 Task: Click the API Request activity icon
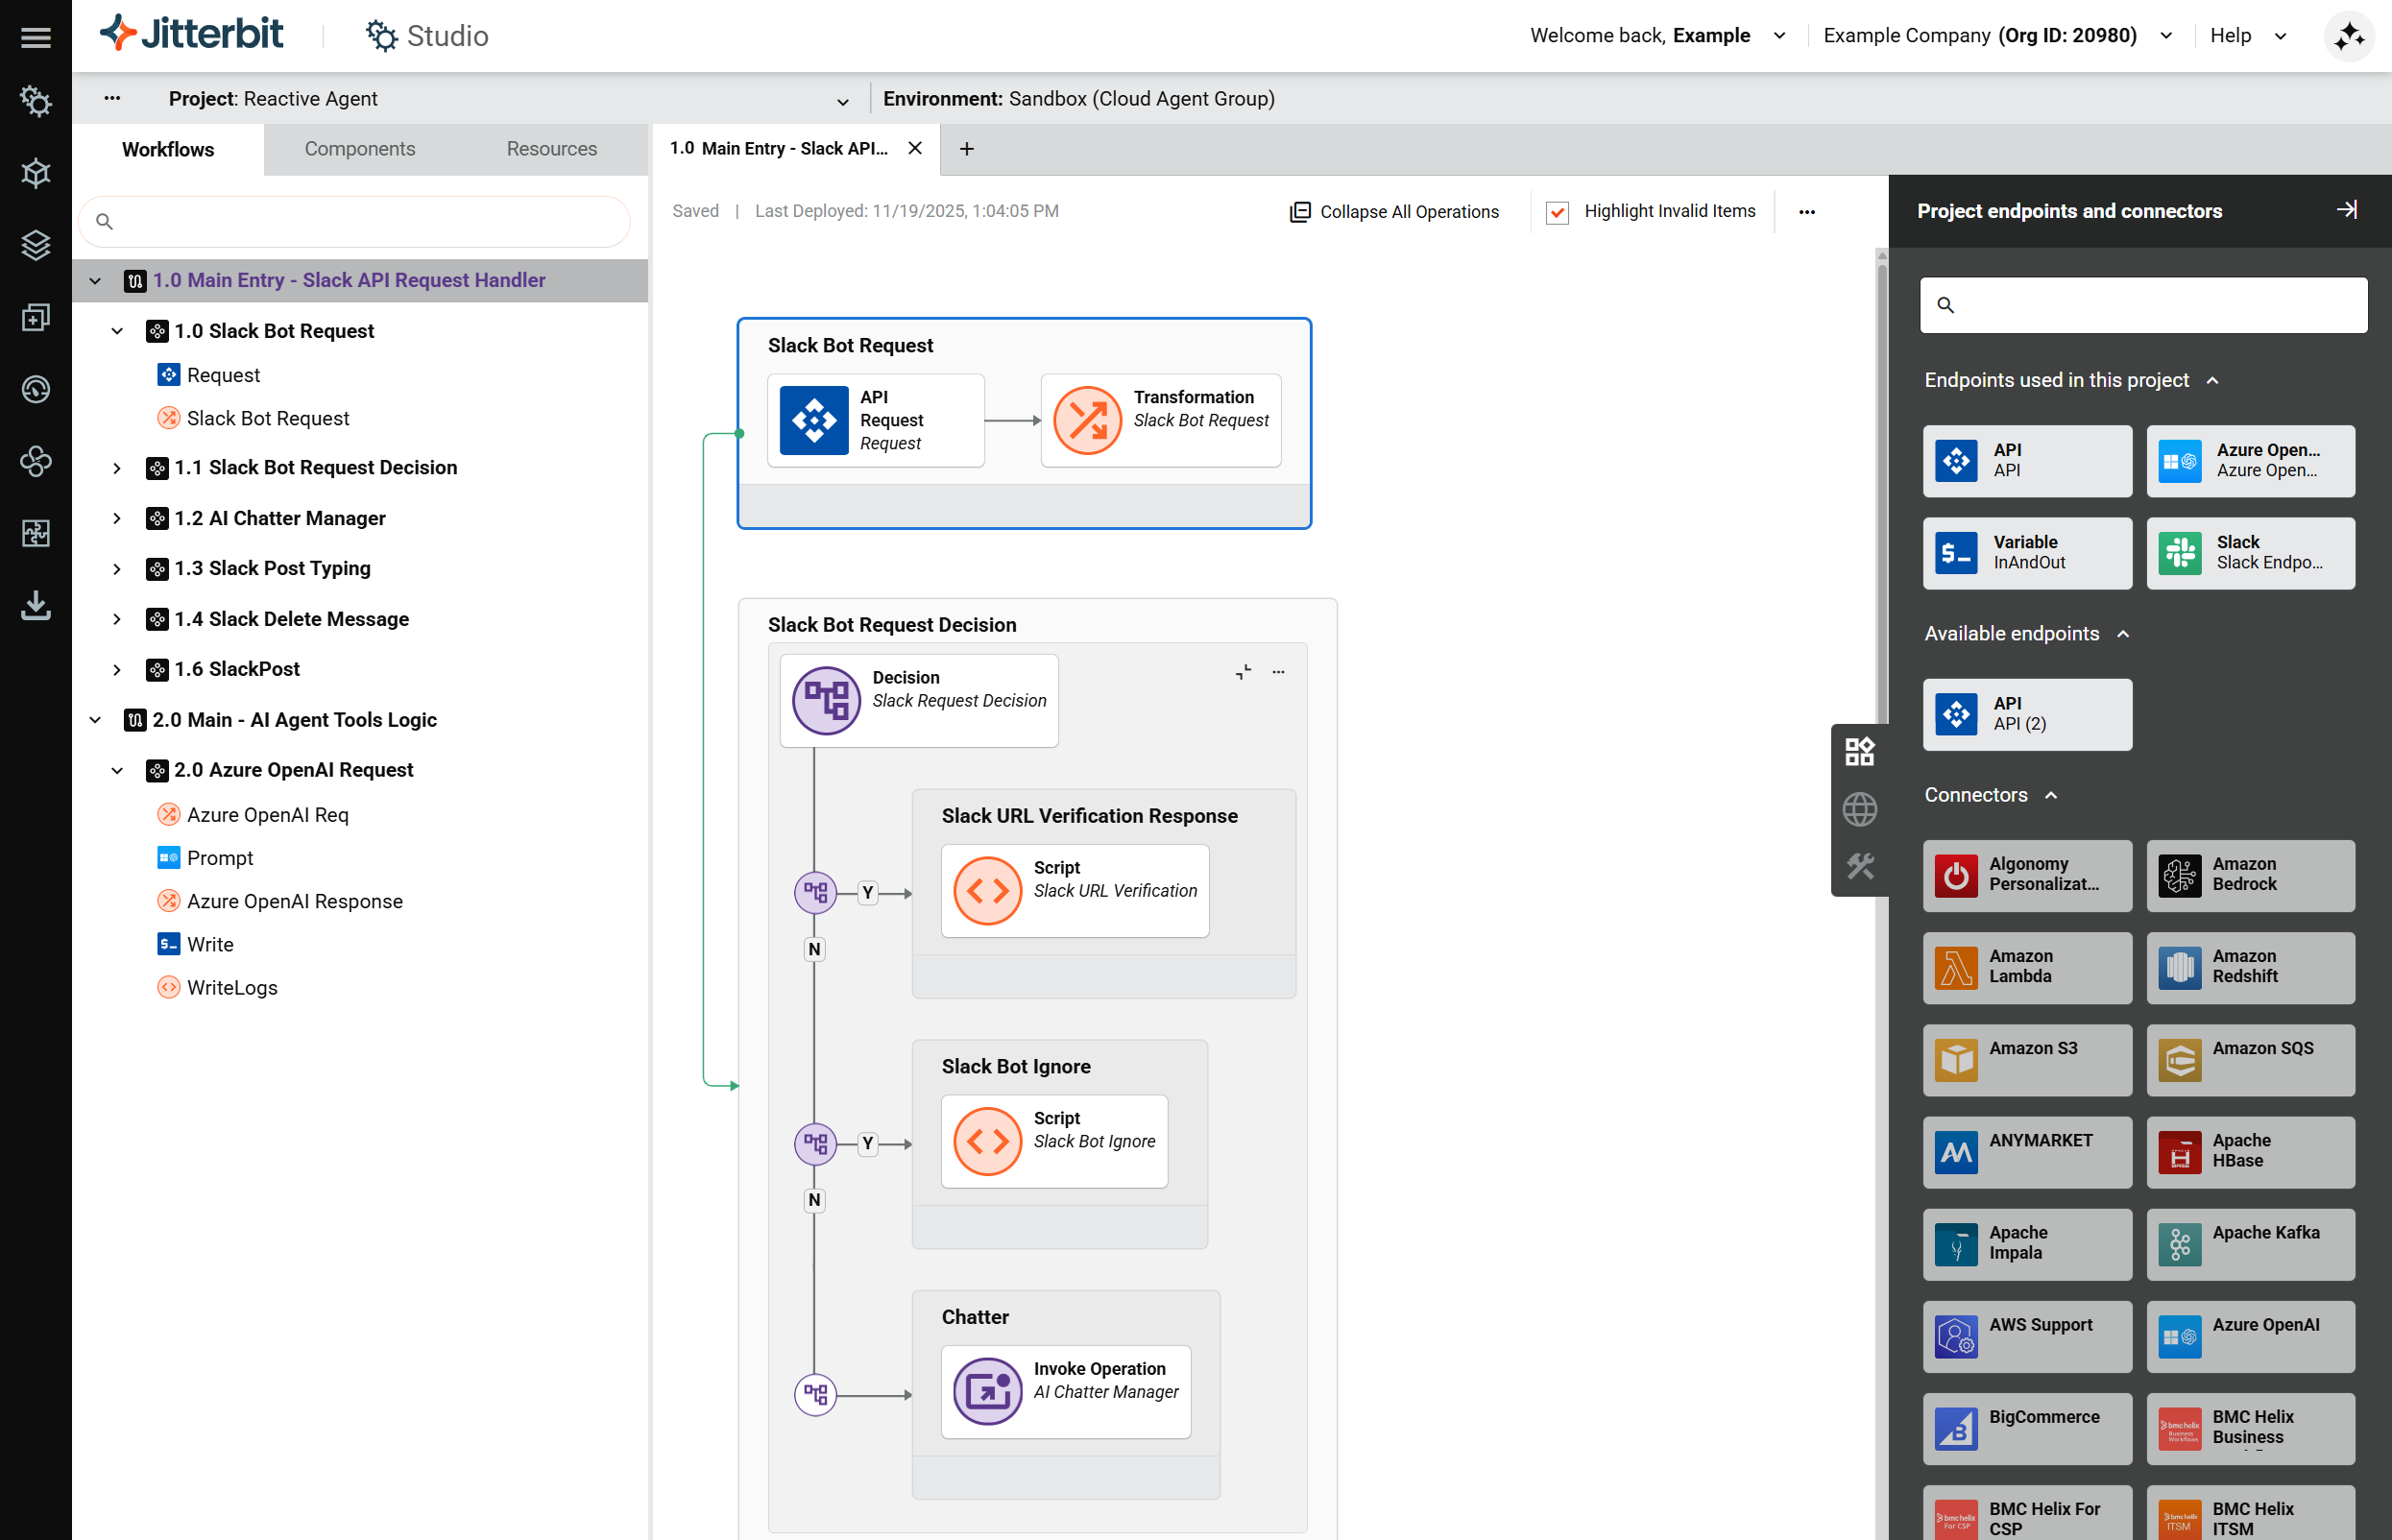point(814,420)
